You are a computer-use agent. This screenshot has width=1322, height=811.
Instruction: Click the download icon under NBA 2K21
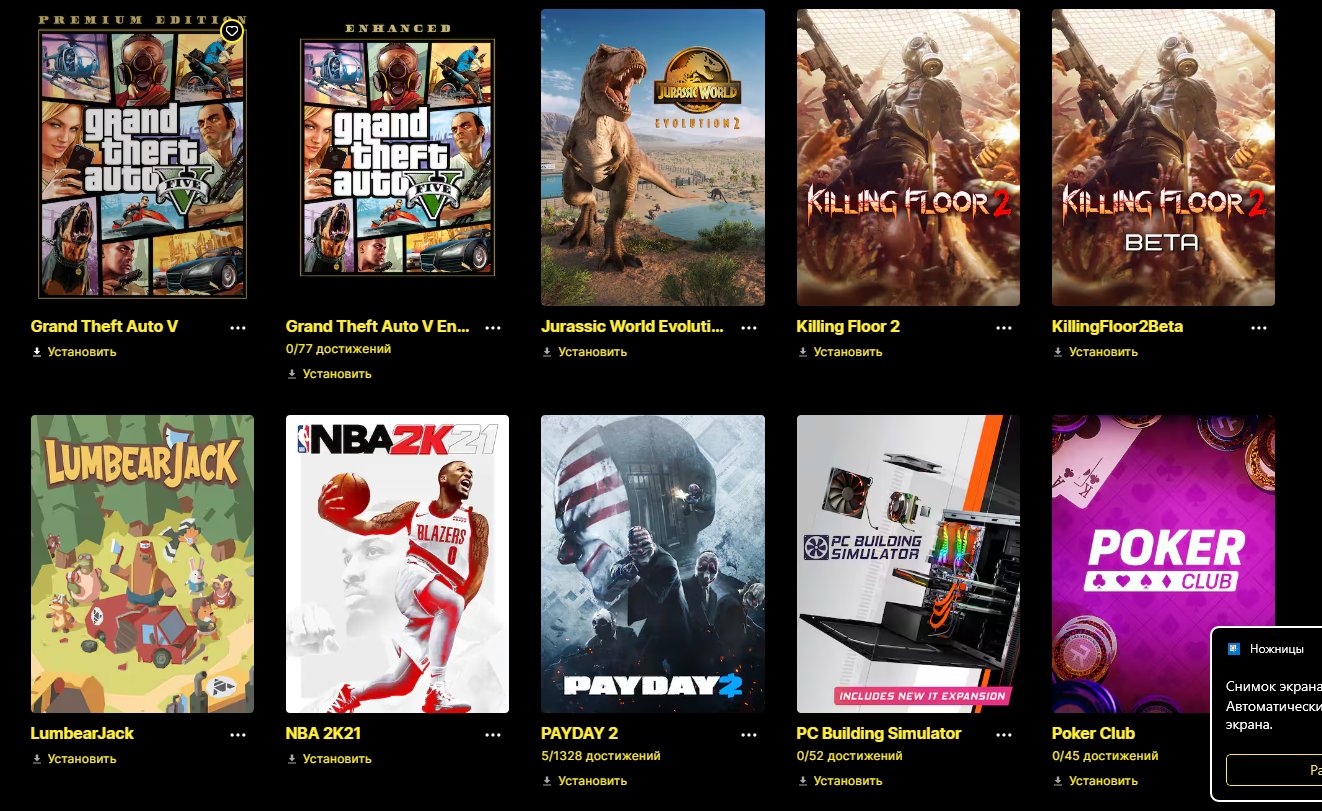292,759
